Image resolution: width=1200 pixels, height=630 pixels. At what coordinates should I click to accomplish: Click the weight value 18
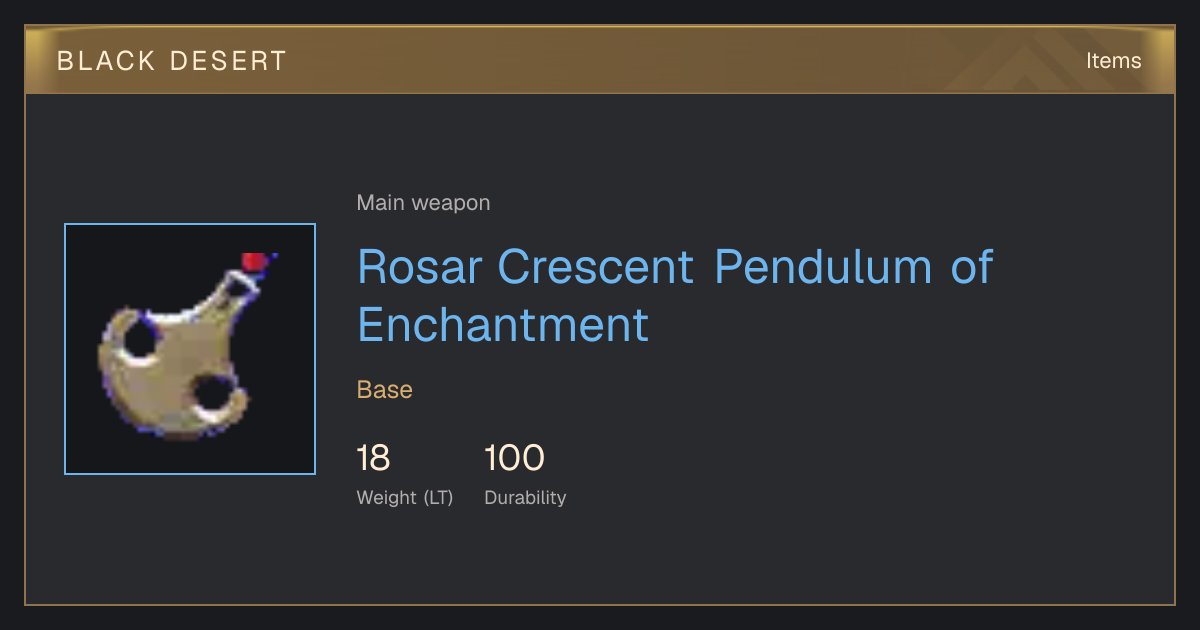click(x=373, y=459)
